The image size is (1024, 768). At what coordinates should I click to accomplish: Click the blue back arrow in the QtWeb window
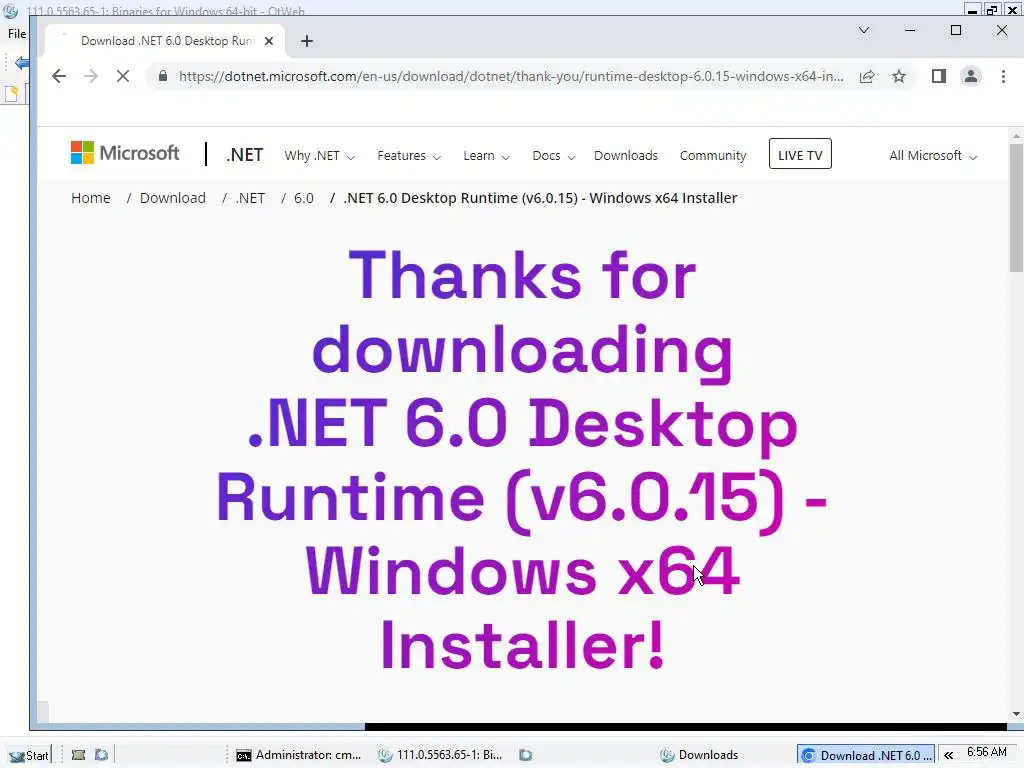click(22, 63)
